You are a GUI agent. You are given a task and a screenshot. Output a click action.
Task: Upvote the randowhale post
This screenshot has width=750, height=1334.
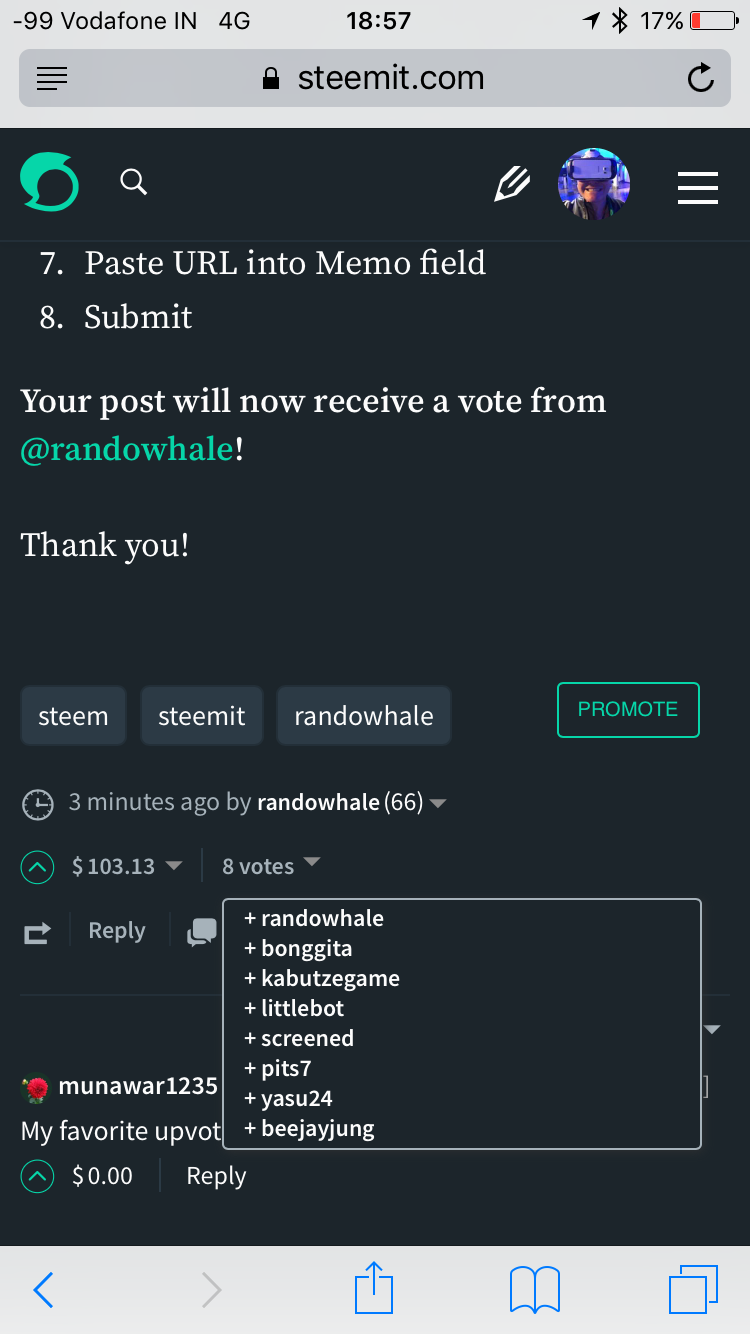(37, 867)
